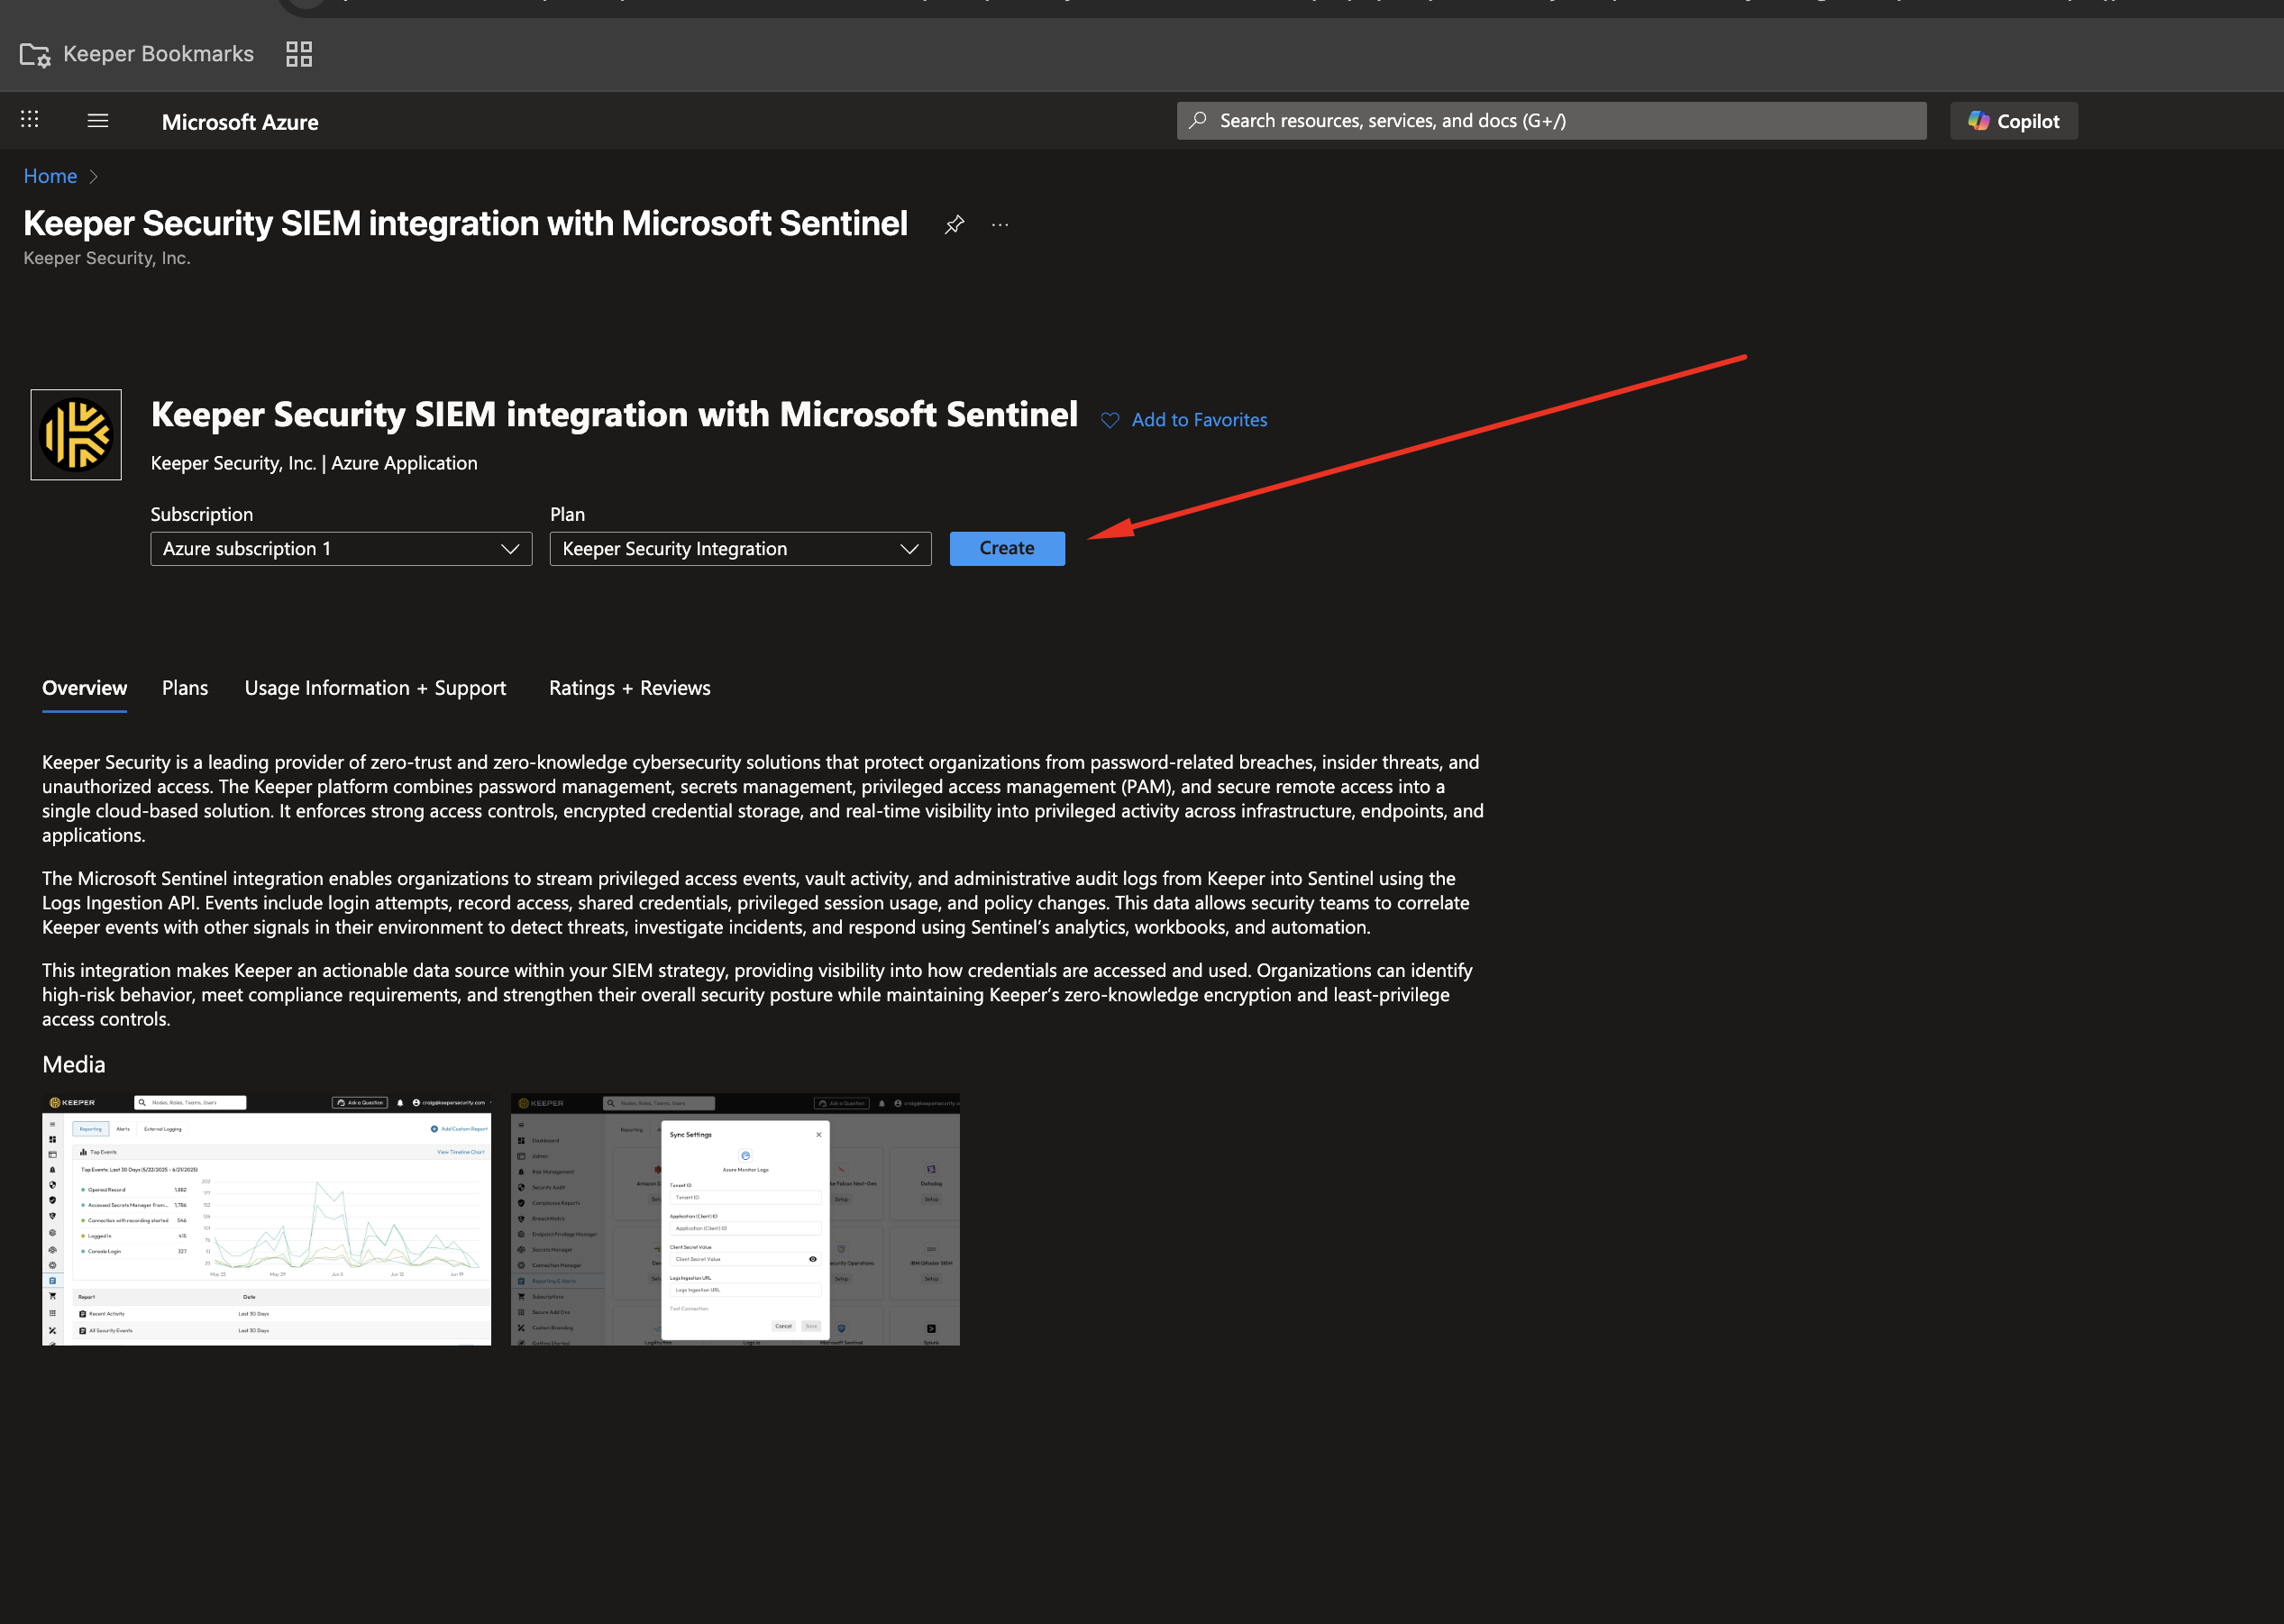Switch to the Plans tab
Viewport: 2284px width, 1624px height.
click(x=185, y=688)
